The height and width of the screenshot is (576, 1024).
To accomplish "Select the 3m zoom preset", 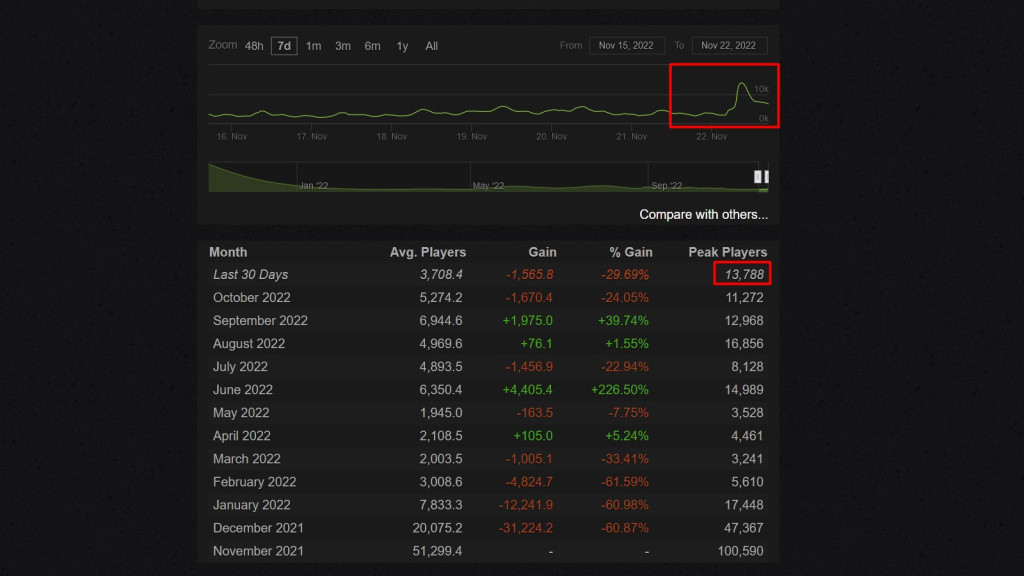I will [343, 46].
